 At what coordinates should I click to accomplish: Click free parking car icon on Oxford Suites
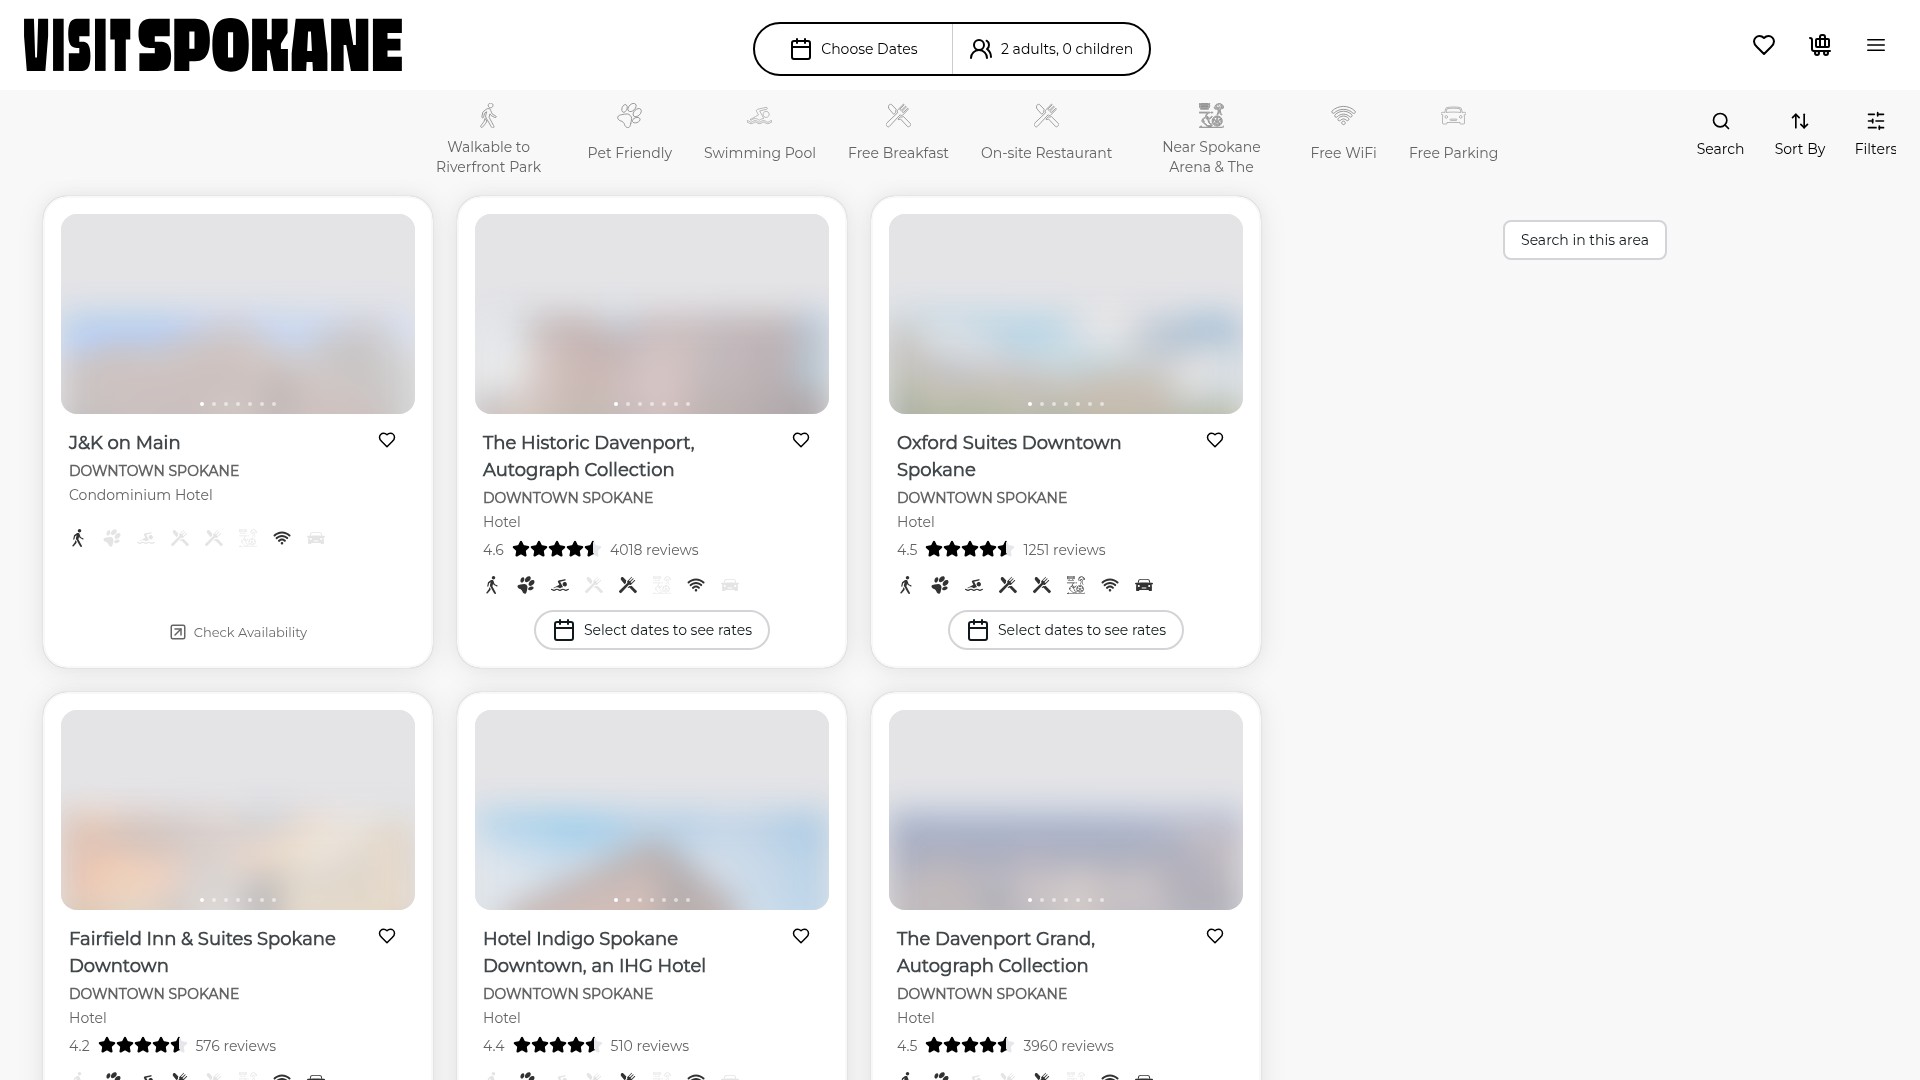click(1144, 585)
